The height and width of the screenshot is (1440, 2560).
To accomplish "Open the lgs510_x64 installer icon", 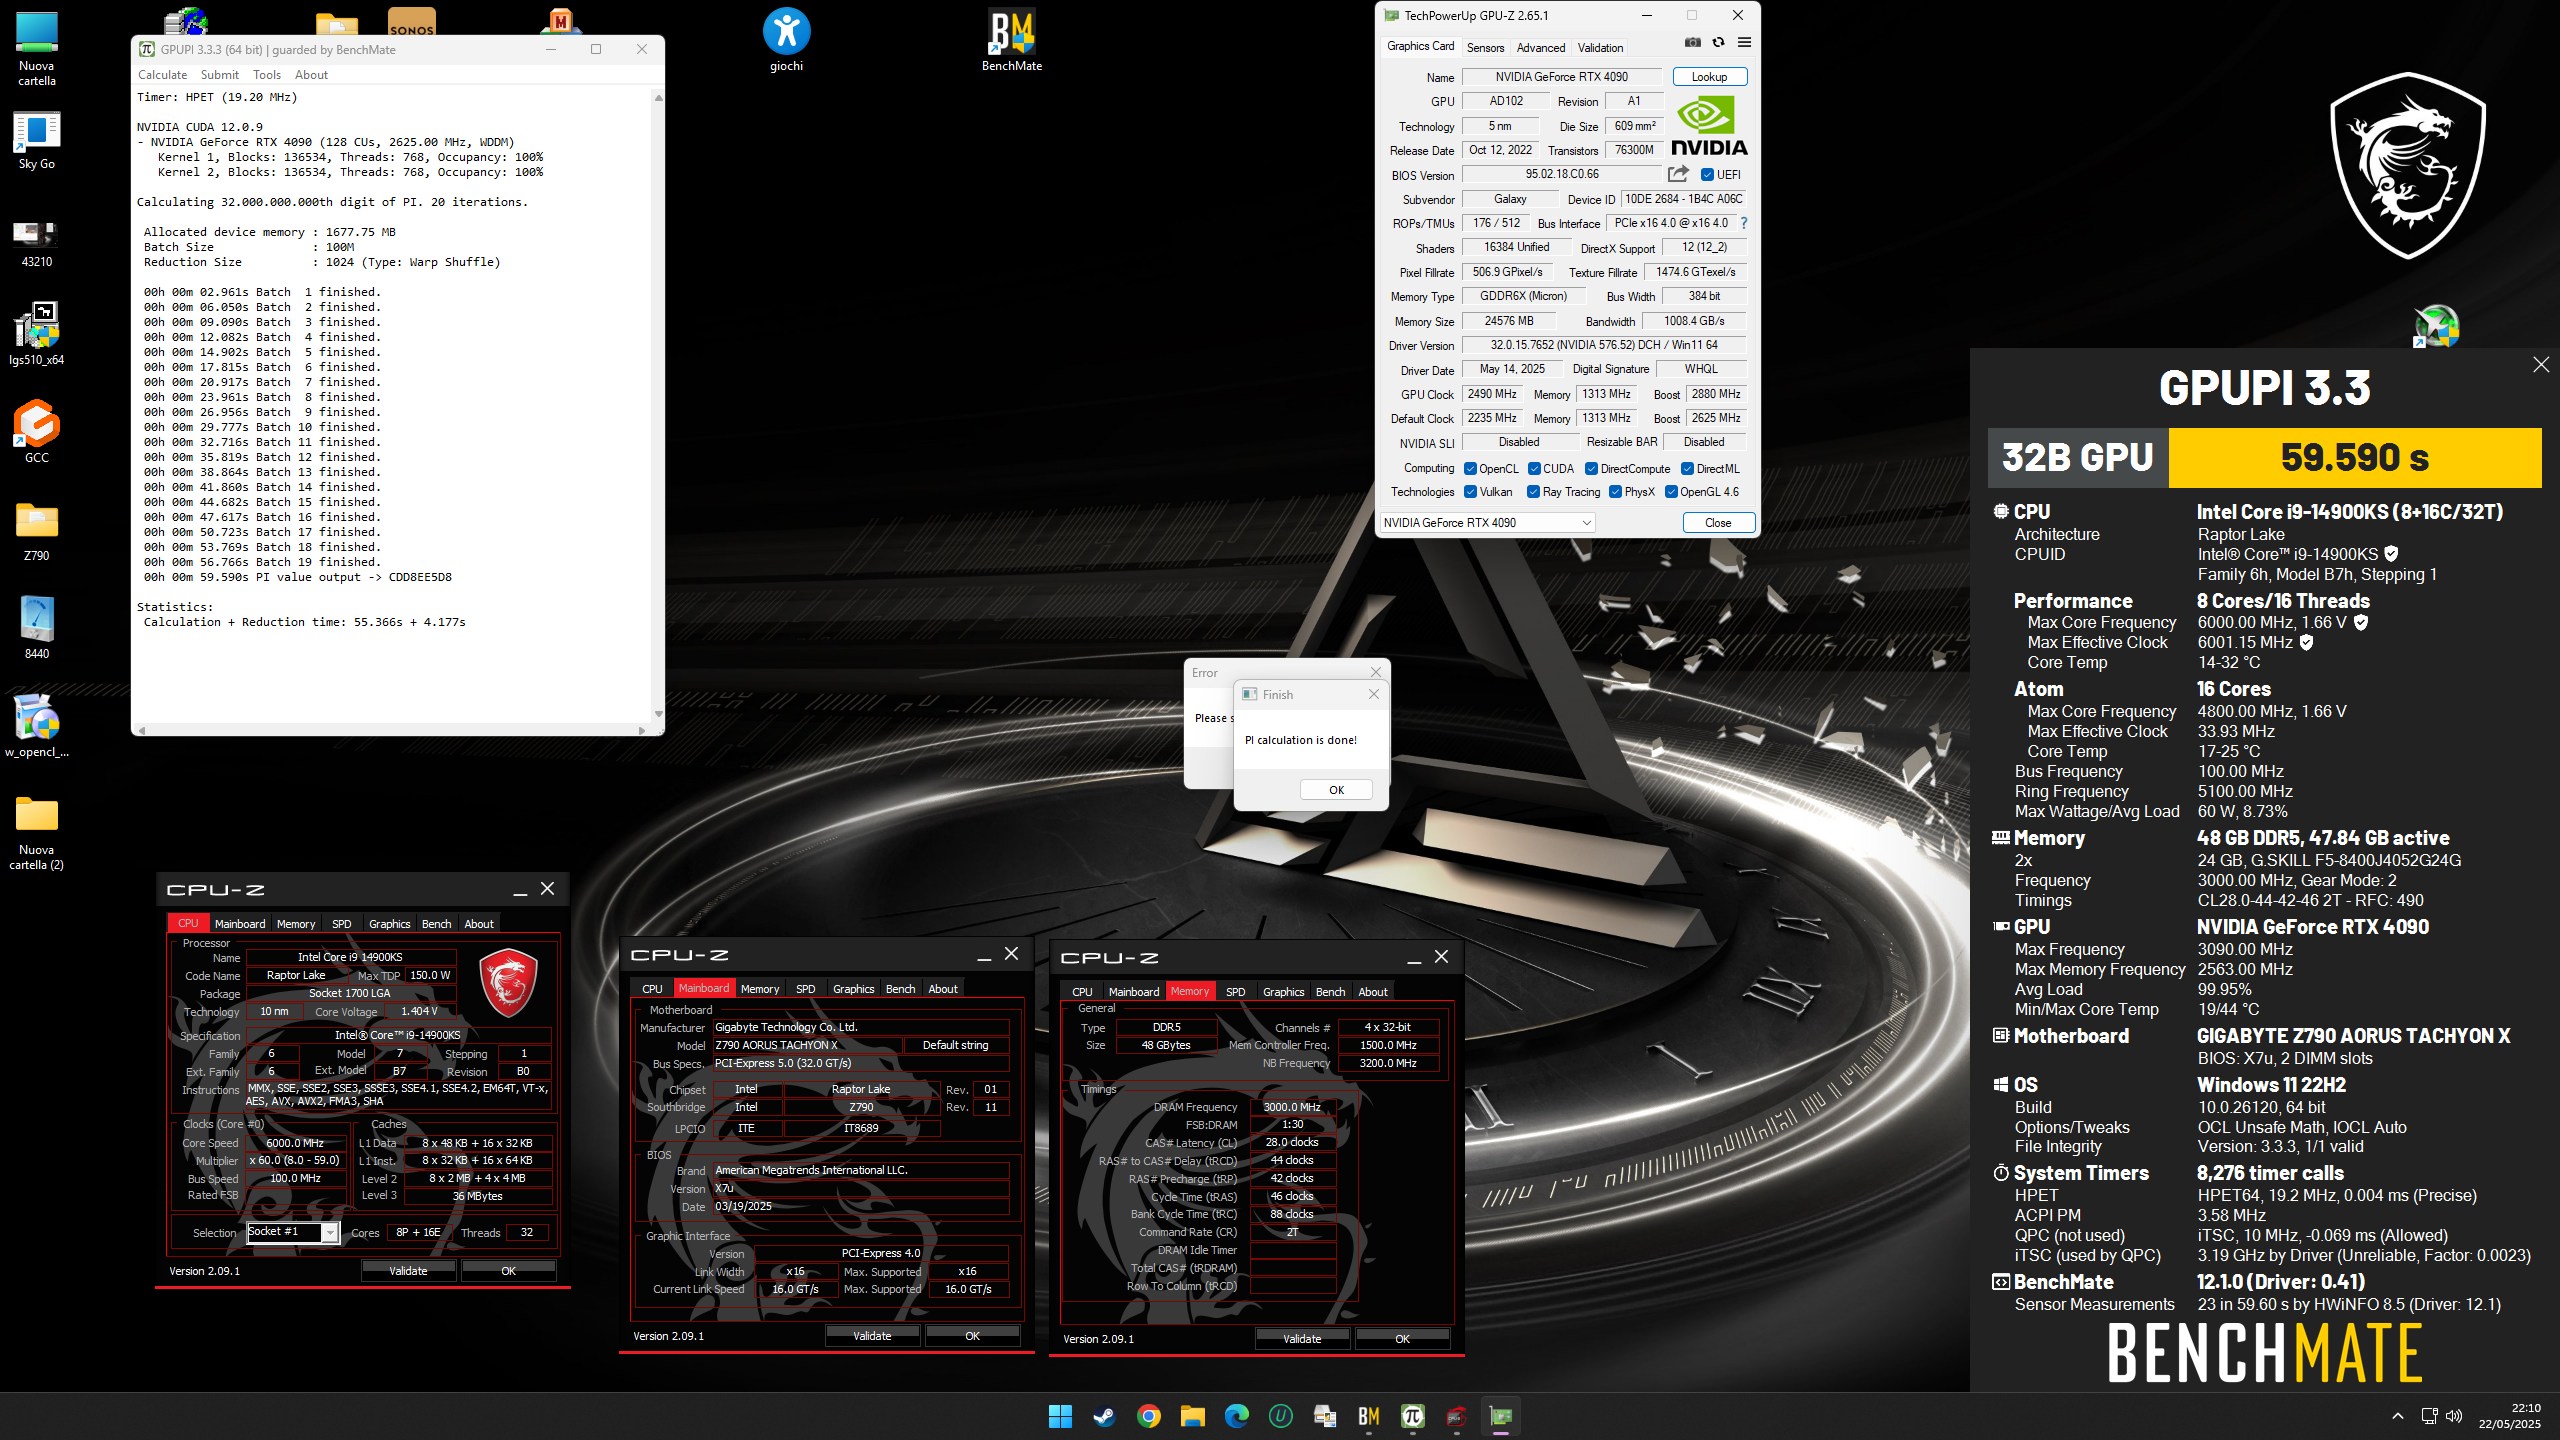I will click(x=36, y=334).
